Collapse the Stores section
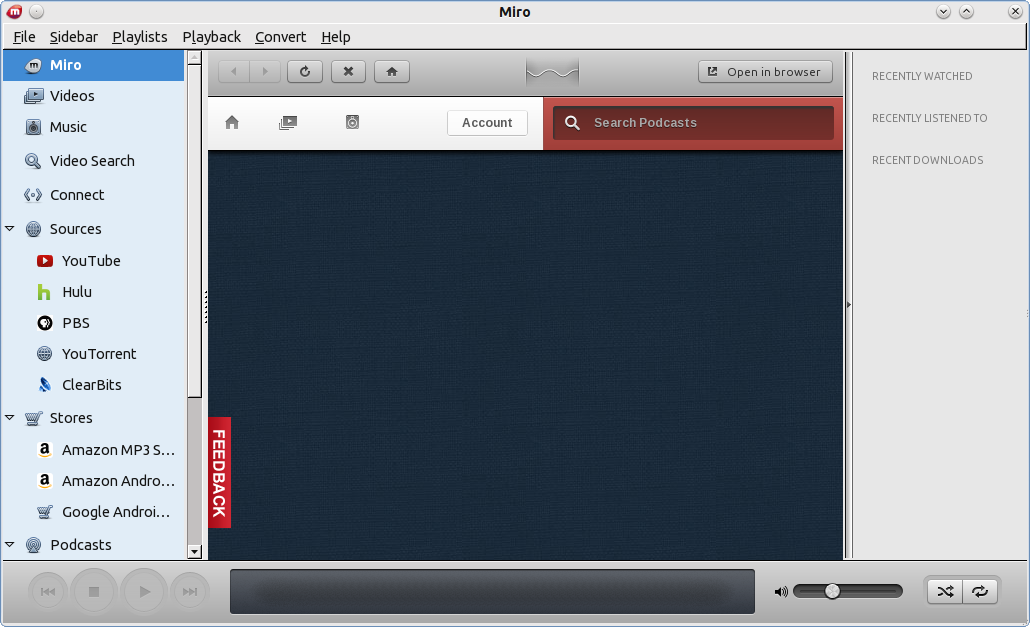 10,418
